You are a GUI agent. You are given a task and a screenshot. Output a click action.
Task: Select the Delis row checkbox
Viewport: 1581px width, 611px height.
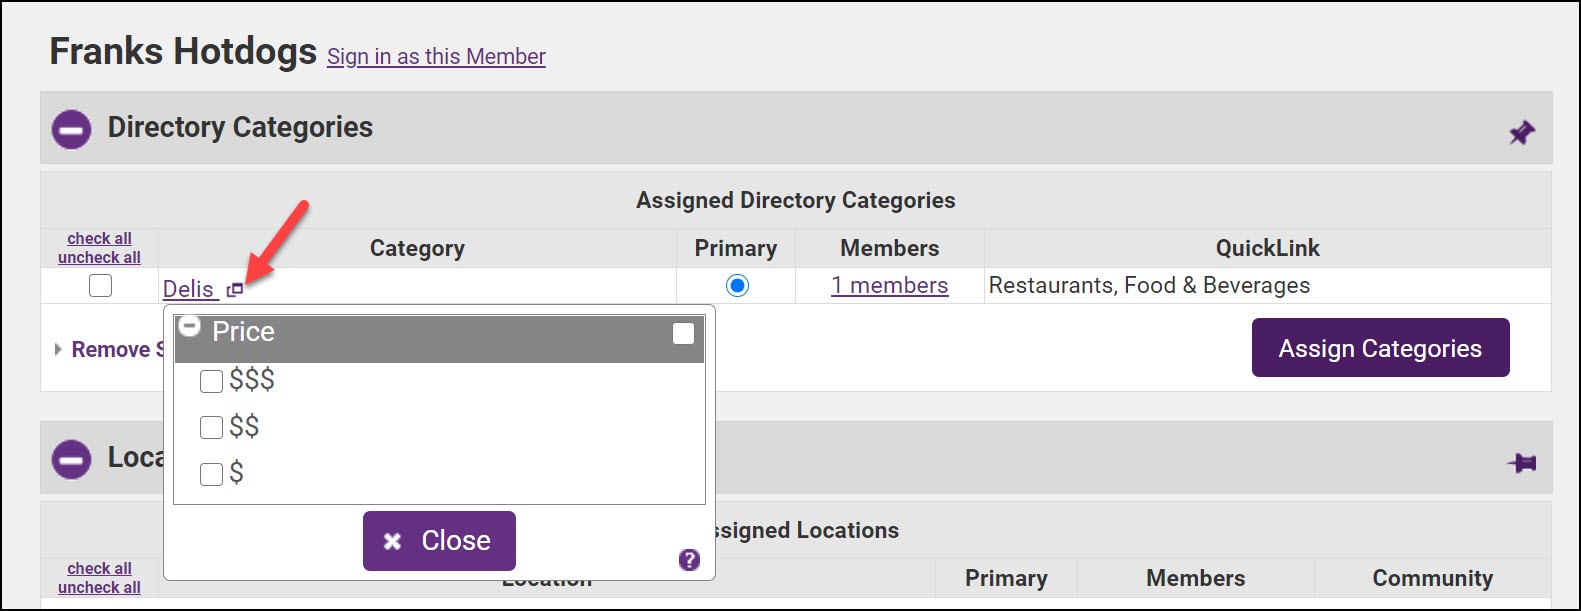click(100, 286)
